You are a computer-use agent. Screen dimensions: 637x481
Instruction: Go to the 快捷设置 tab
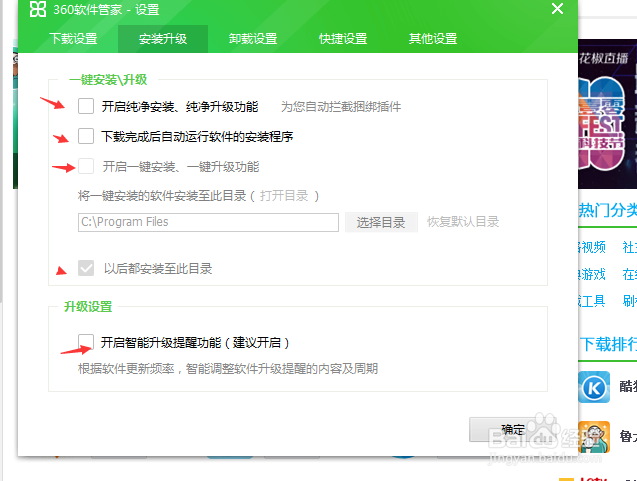(x=343, y=39)
